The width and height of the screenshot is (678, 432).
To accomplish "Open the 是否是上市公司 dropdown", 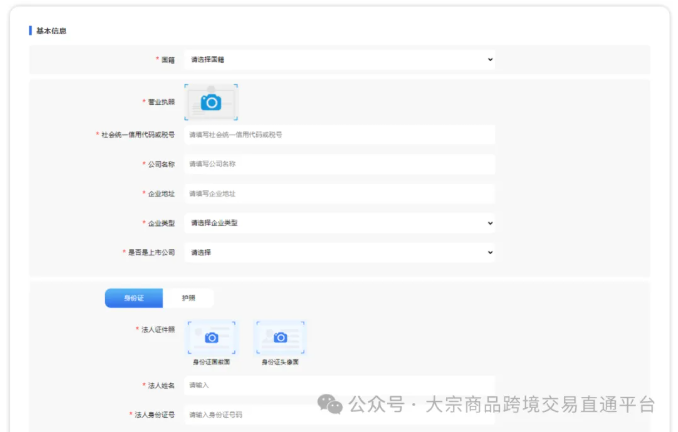I will tap(339, 253).
